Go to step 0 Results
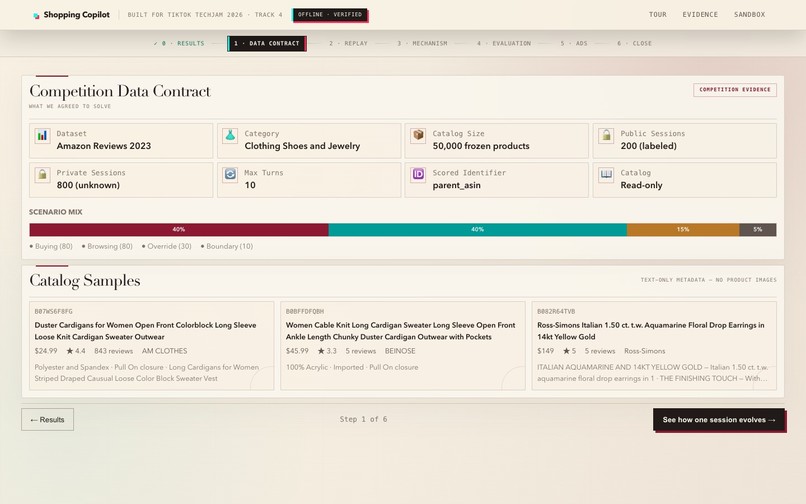The width and height of the screenshot is (806, 504). click(179, 44)
